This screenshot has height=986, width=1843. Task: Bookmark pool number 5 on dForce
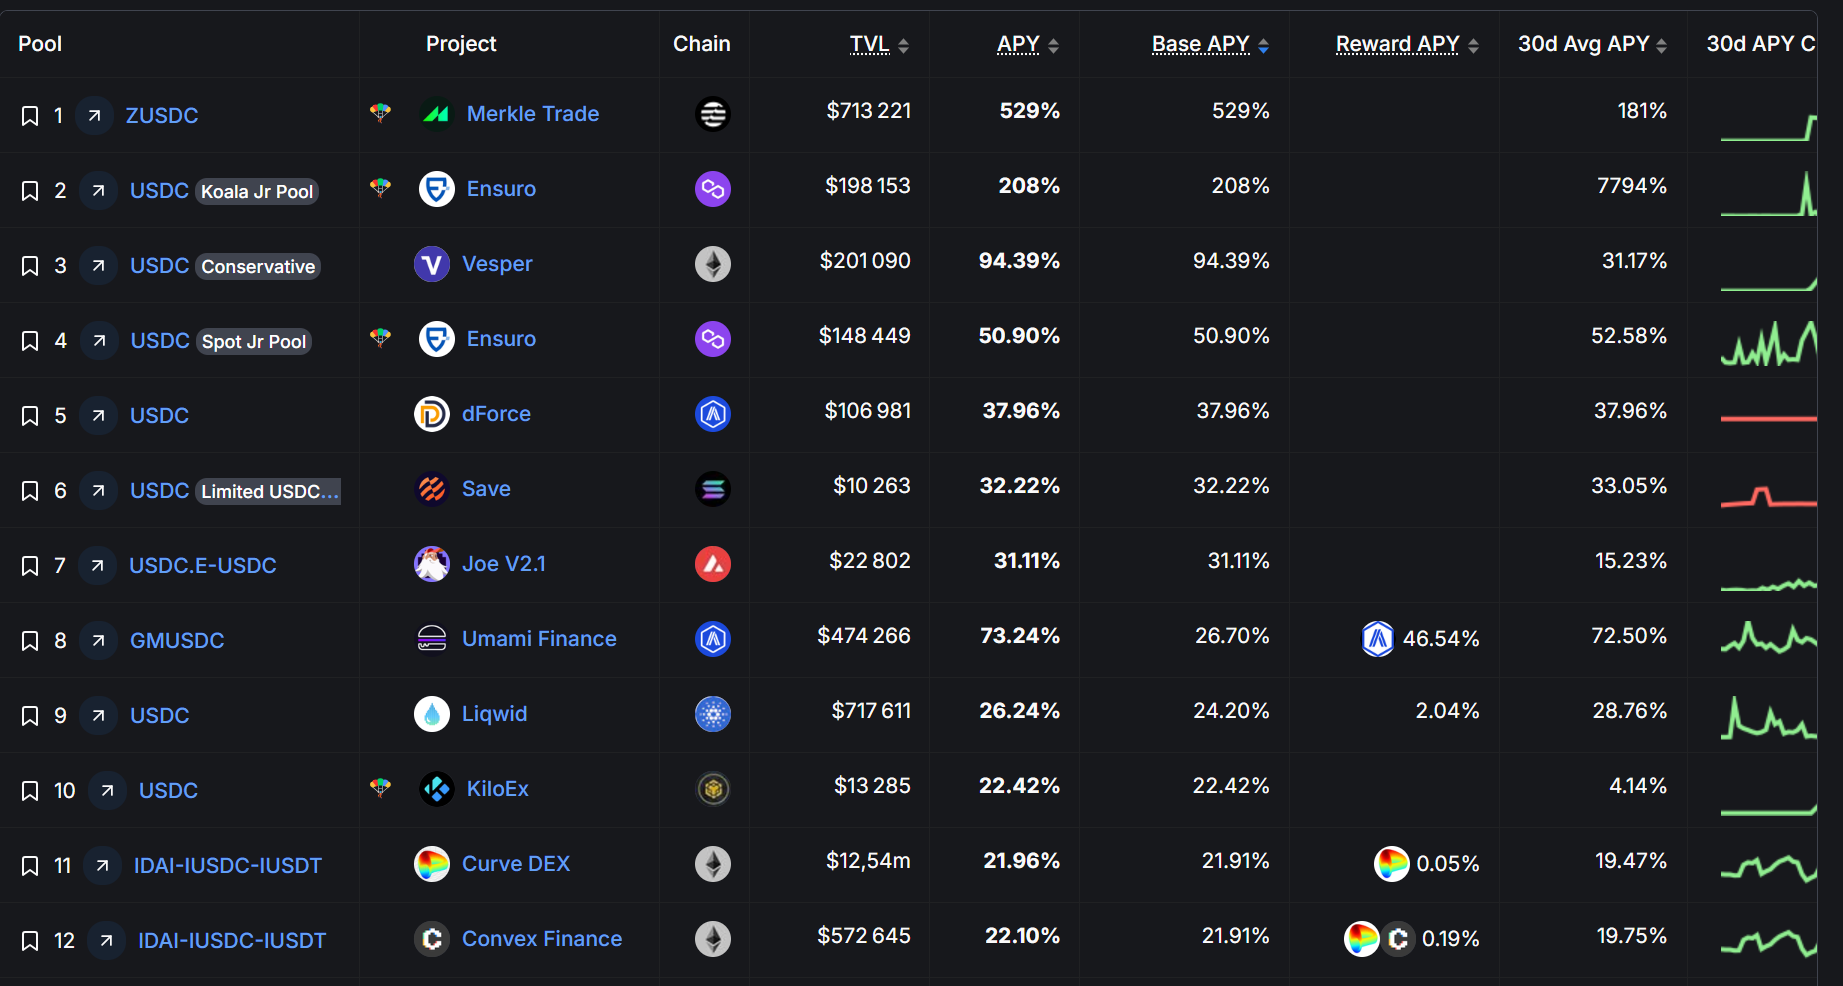(30, 416)
